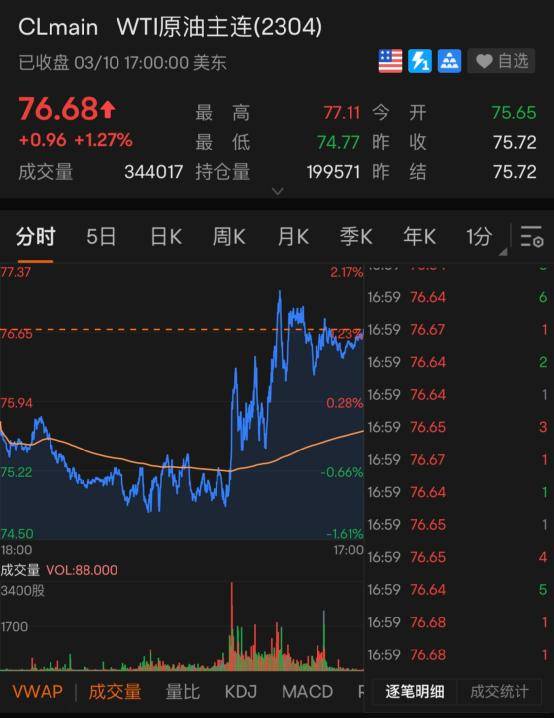The image size is (554, 718).
Task: Switch to 年K chart tab
Action: point(419,237)
